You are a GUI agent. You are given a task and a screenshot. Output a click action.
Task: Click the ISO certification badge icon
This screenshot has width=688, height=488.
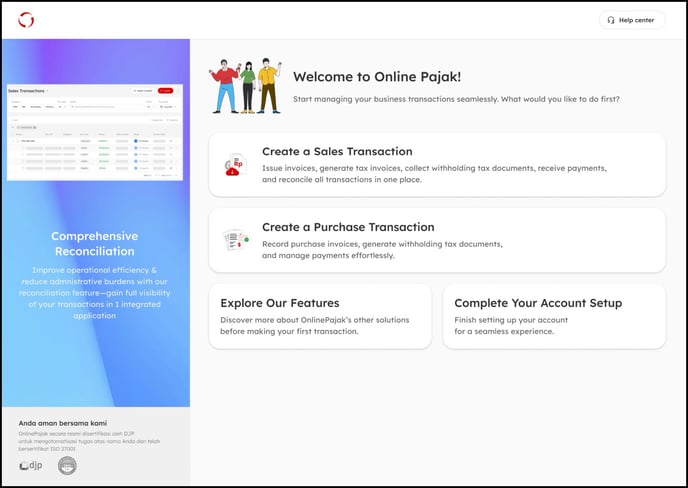pos(67,466)
